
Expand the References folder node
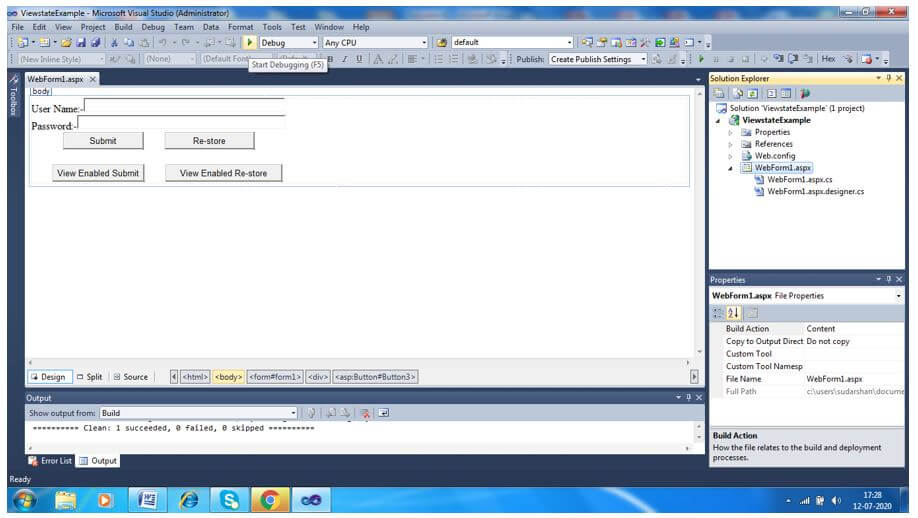pyautogui.click(x=730, y=145)
